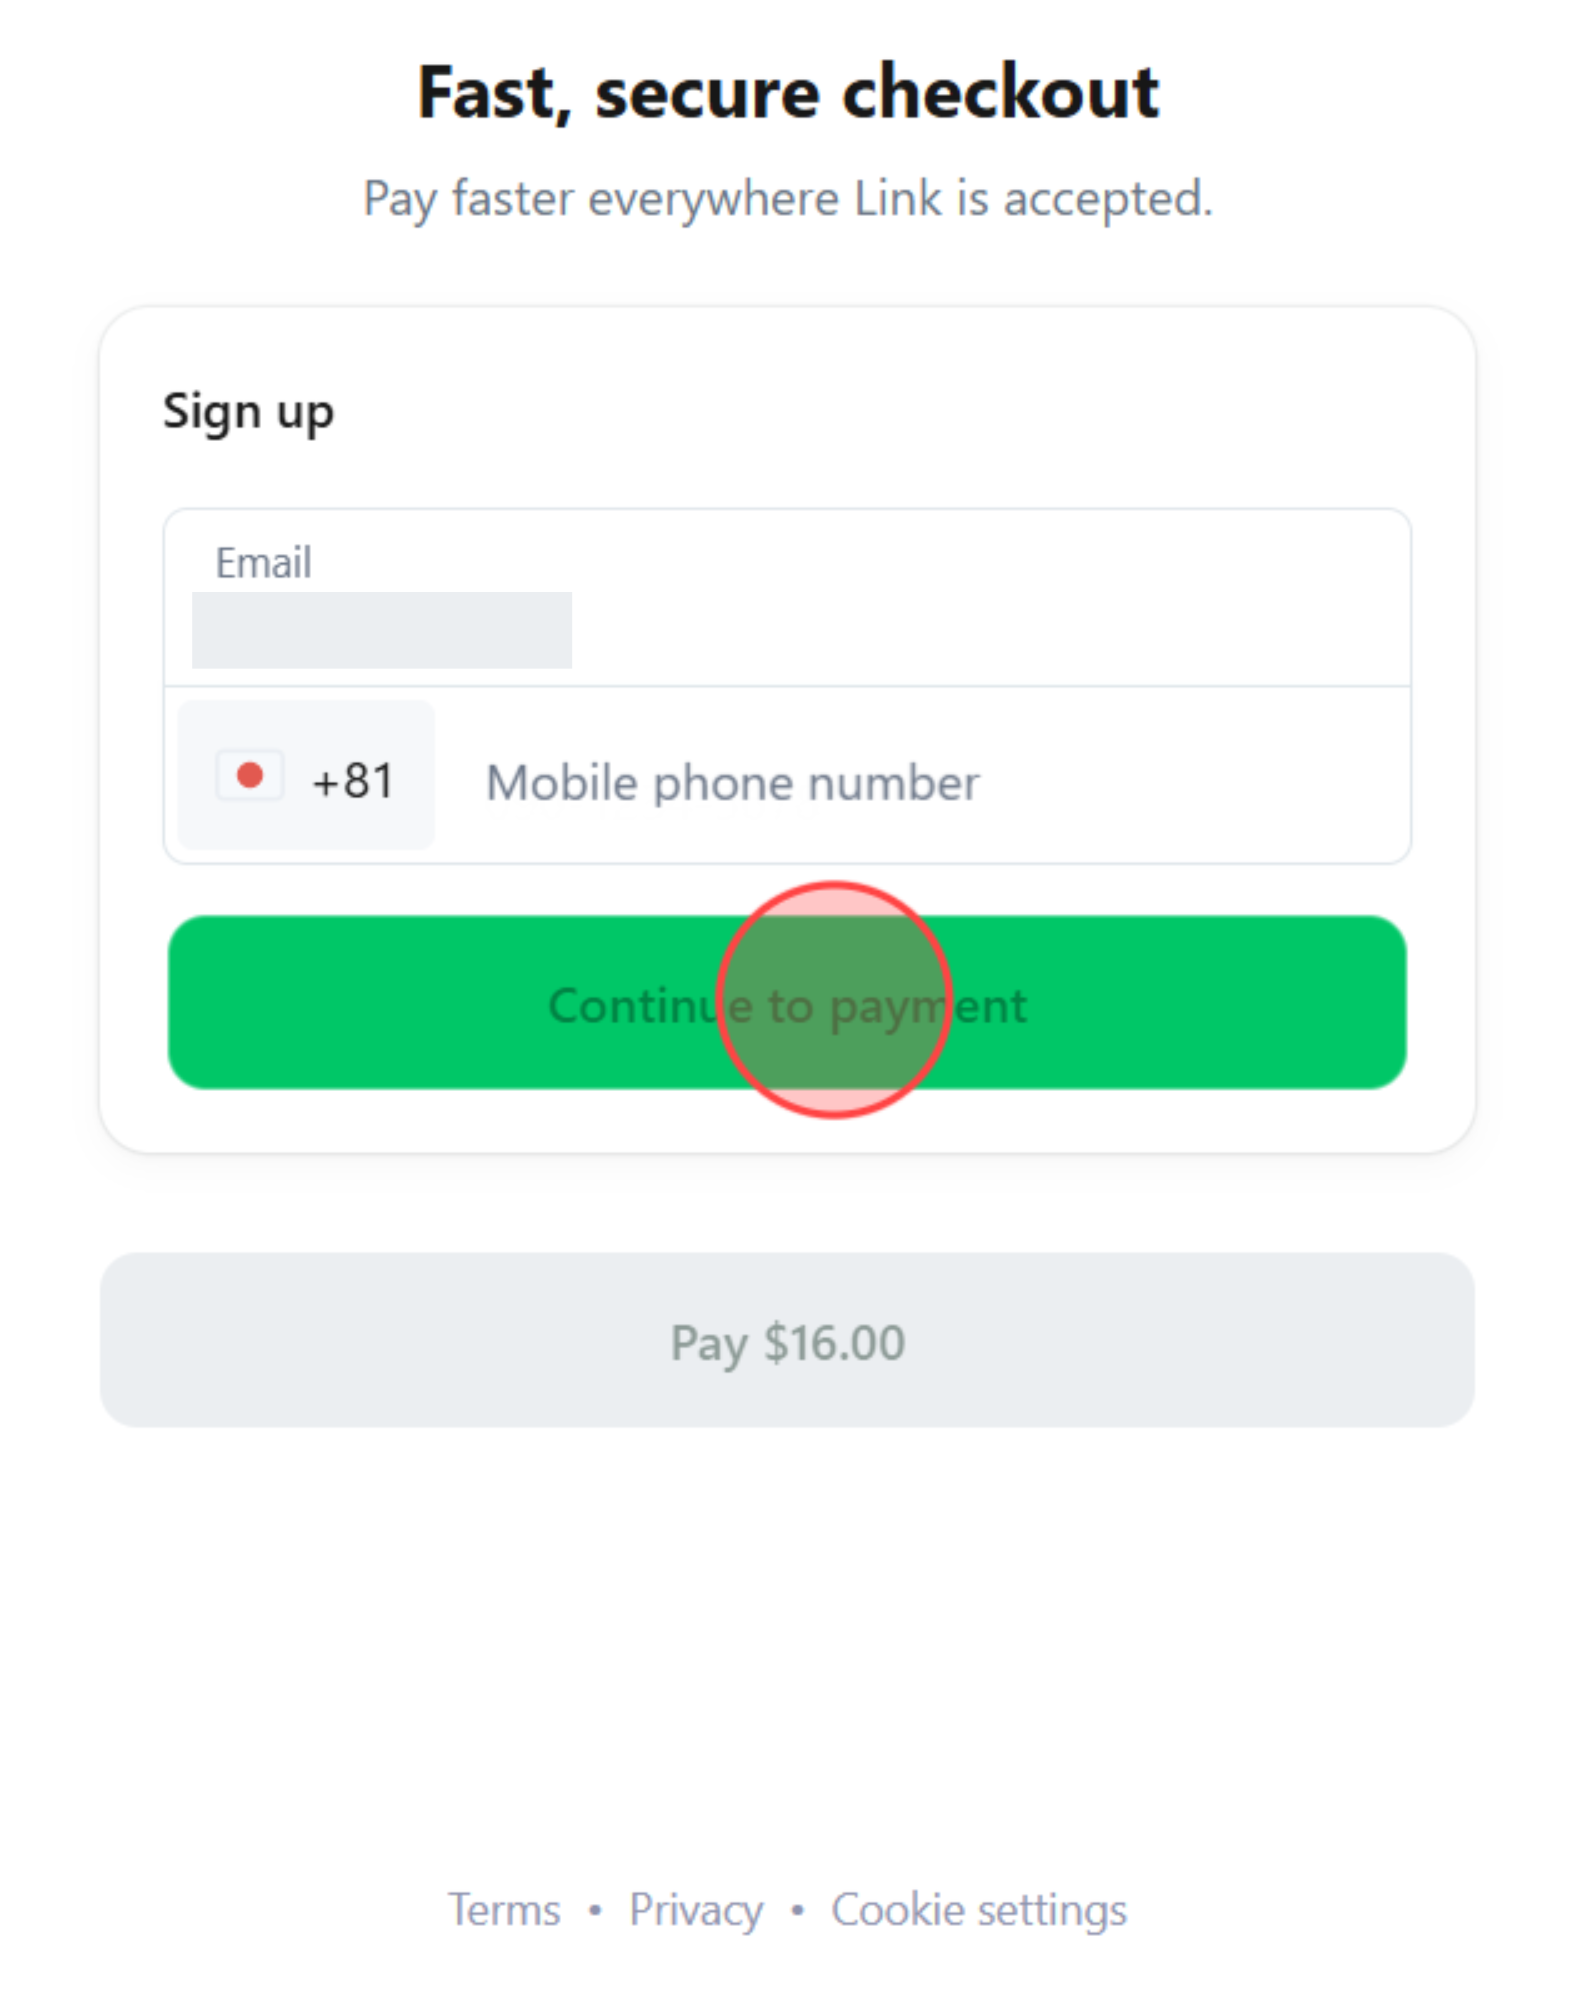Screen dimensions: 1575x2000
Task: Click the Sign up heading
Action: tap(248, 410)
